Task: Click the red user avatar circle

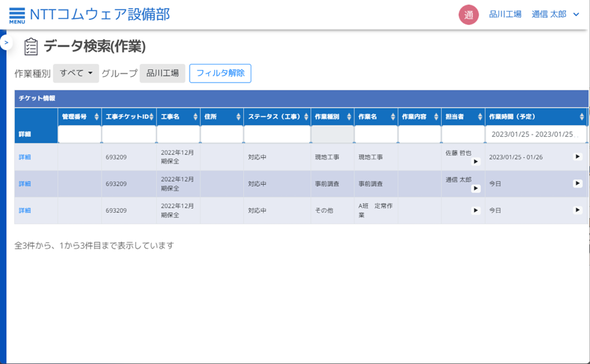Action: [468, 15]
